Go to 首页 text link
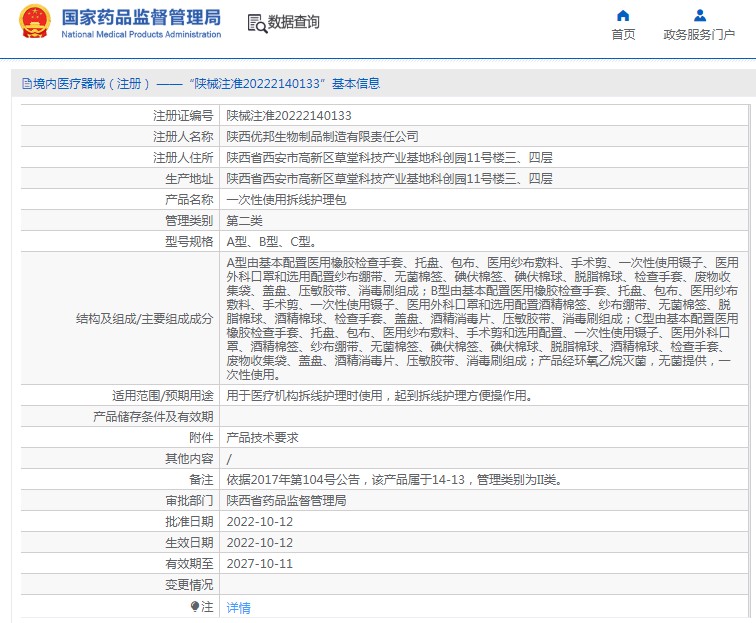This screenshot has width=756, height=623. (x=623, y=35)
